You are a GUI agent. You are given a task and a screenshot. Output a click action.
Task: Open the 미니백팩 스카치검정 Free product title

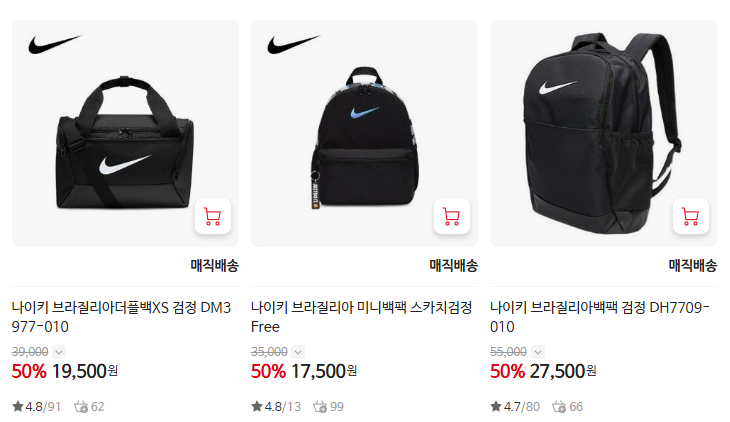click(x=362, y=317)
